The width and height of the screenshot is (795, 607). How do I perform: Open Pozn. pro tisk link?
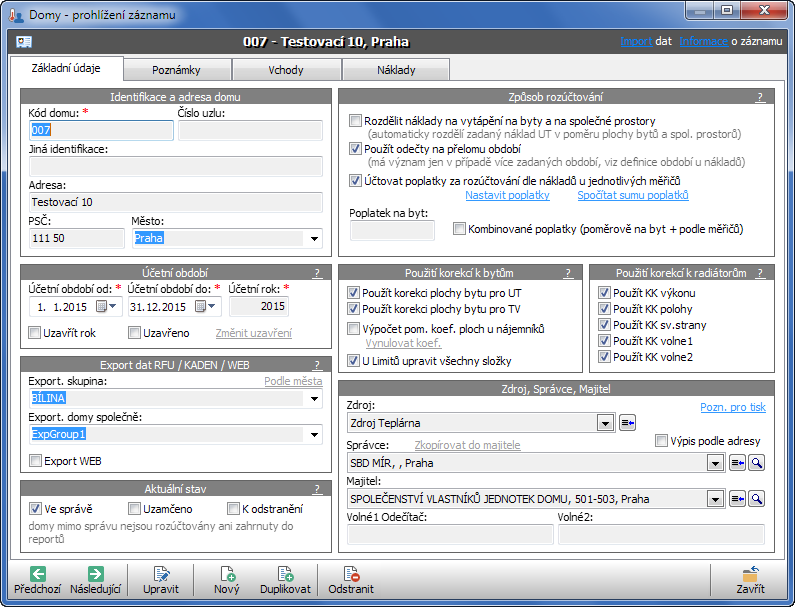pos(733,407)
